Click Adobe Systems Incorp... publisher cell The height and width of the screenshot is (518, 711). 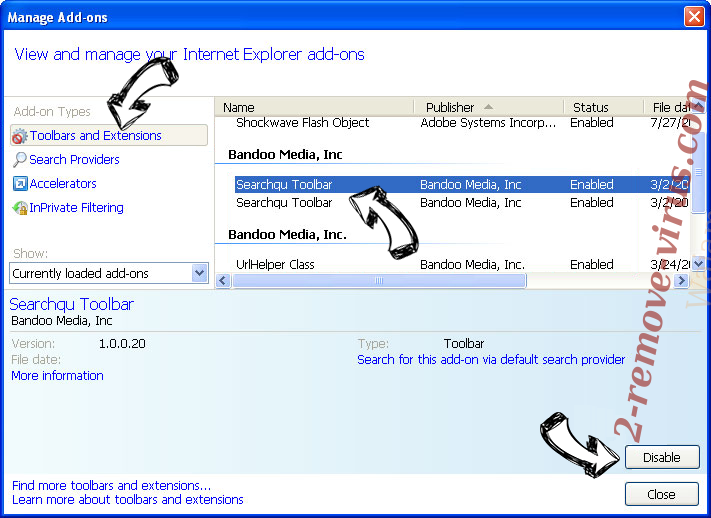point(488,123)
